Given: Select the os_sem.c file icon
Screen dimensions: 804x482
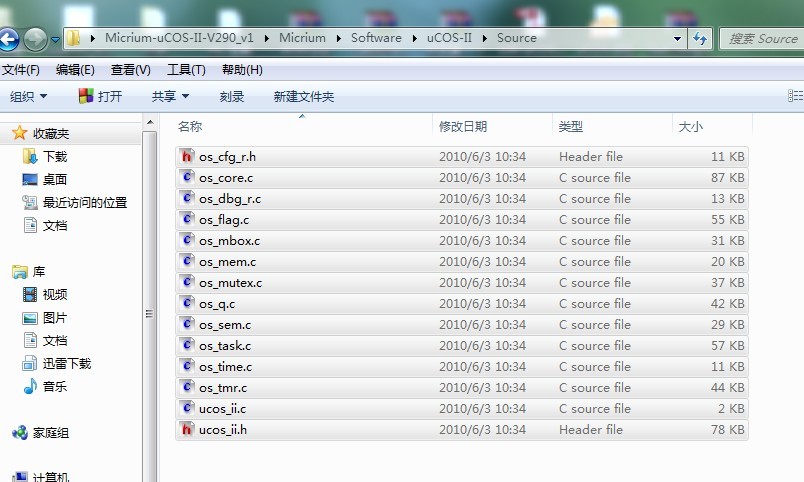Looking at the screenshot, I should coord(187,324).
